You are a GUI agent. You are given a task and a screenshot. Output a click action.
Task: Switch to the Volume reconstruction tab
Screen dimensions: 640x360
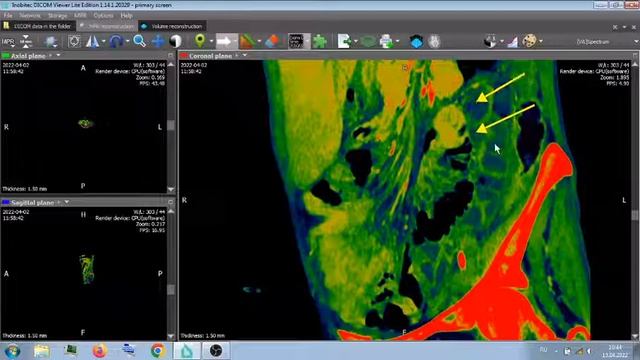coord(172,26)
